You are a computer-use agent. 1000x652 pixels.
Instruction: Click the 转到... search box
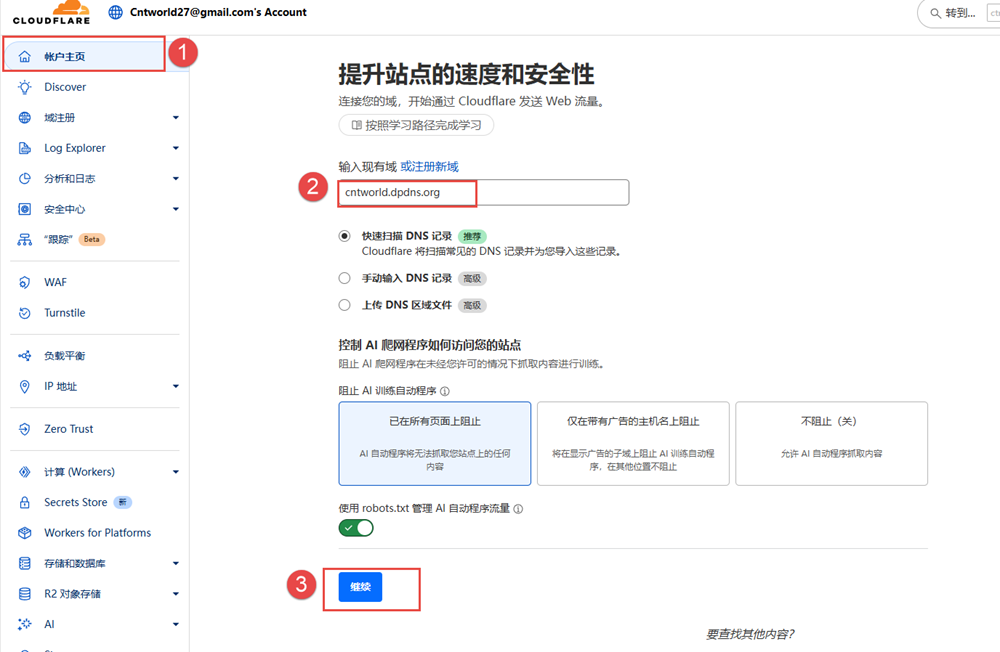pos(959,13)
